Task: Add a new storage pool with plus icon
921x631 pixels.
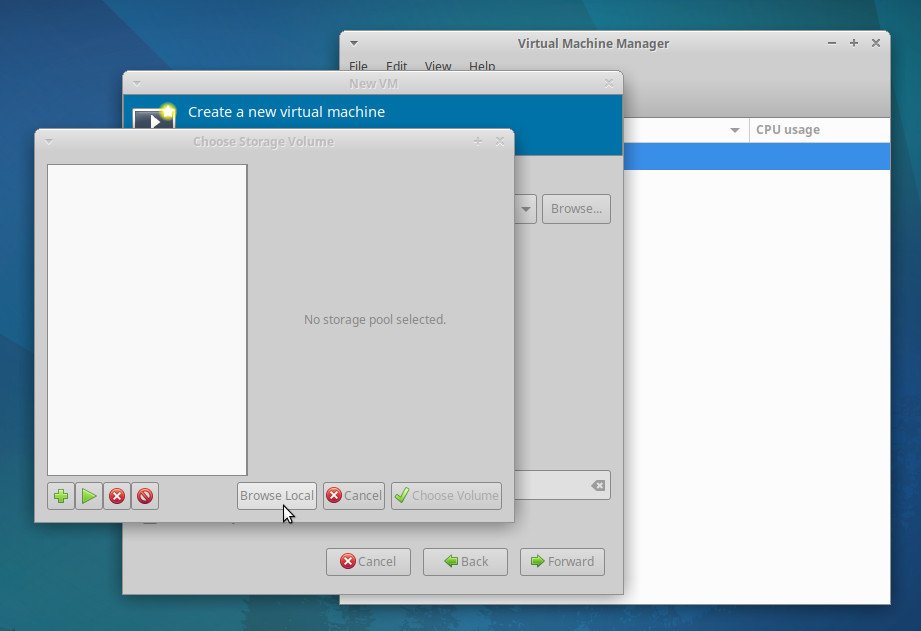Action: (60, 496)
